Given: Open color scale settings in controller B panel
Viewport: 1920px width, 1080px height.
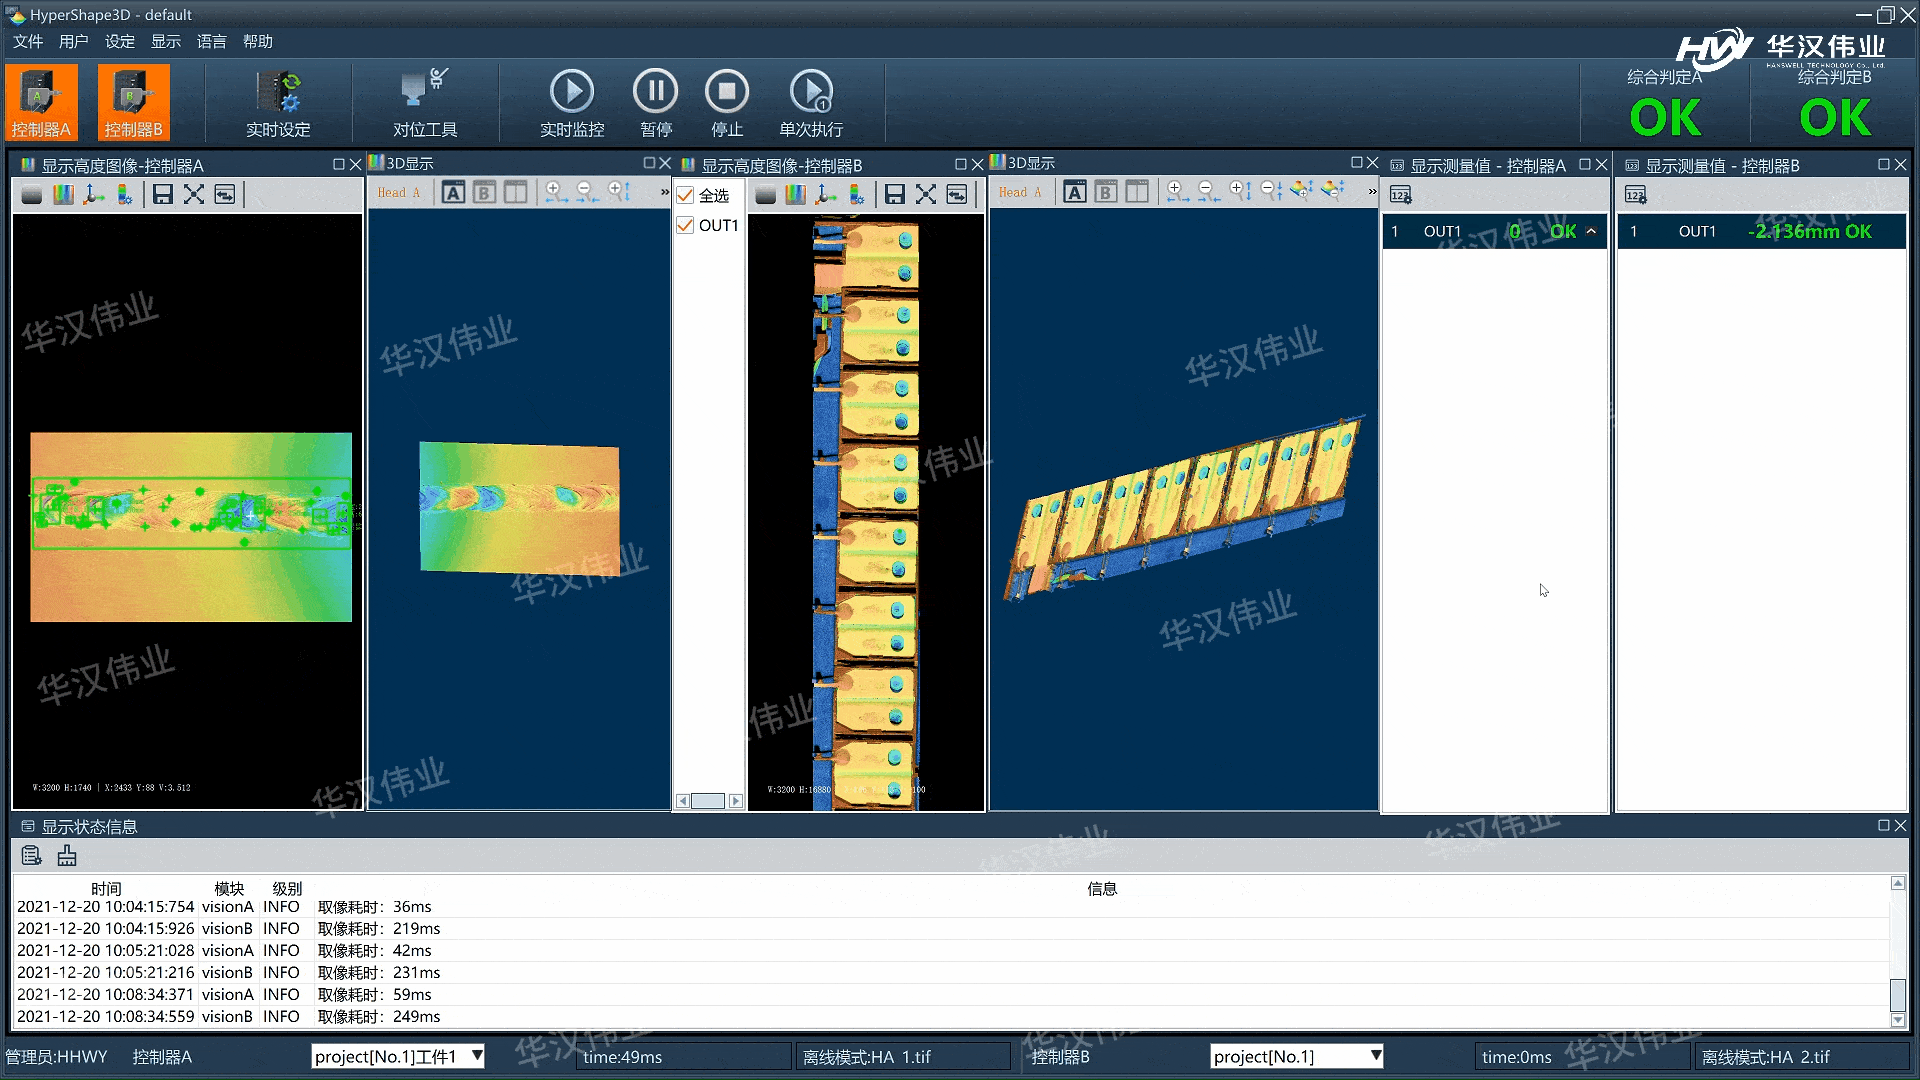Looking at the screenshot, I should click(x=857, y=194).
